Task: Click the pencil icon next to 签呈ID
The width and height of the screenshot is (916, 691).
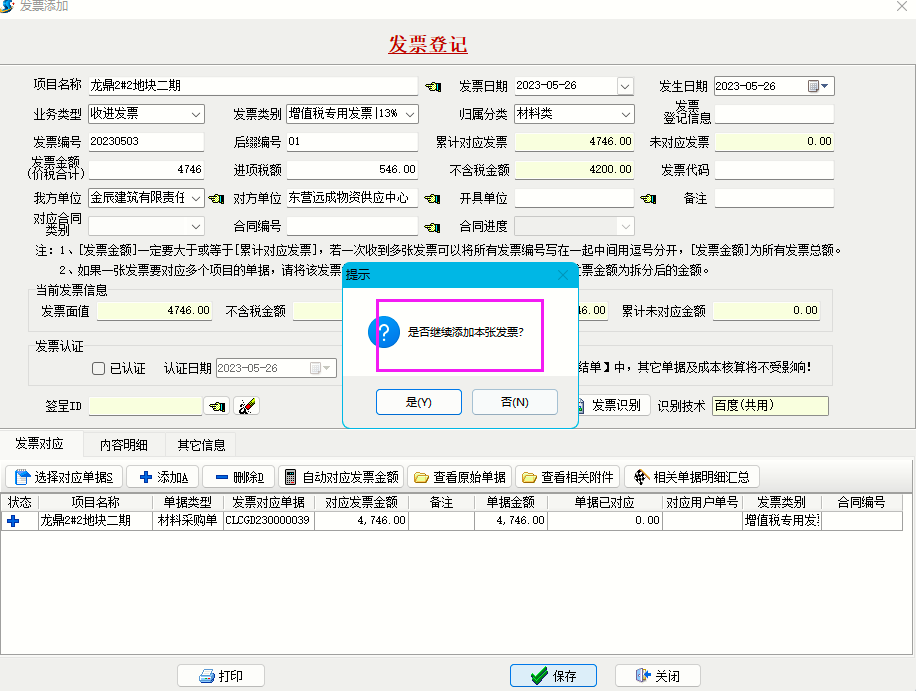Action: pyautogui.click(x=246, y=406)
